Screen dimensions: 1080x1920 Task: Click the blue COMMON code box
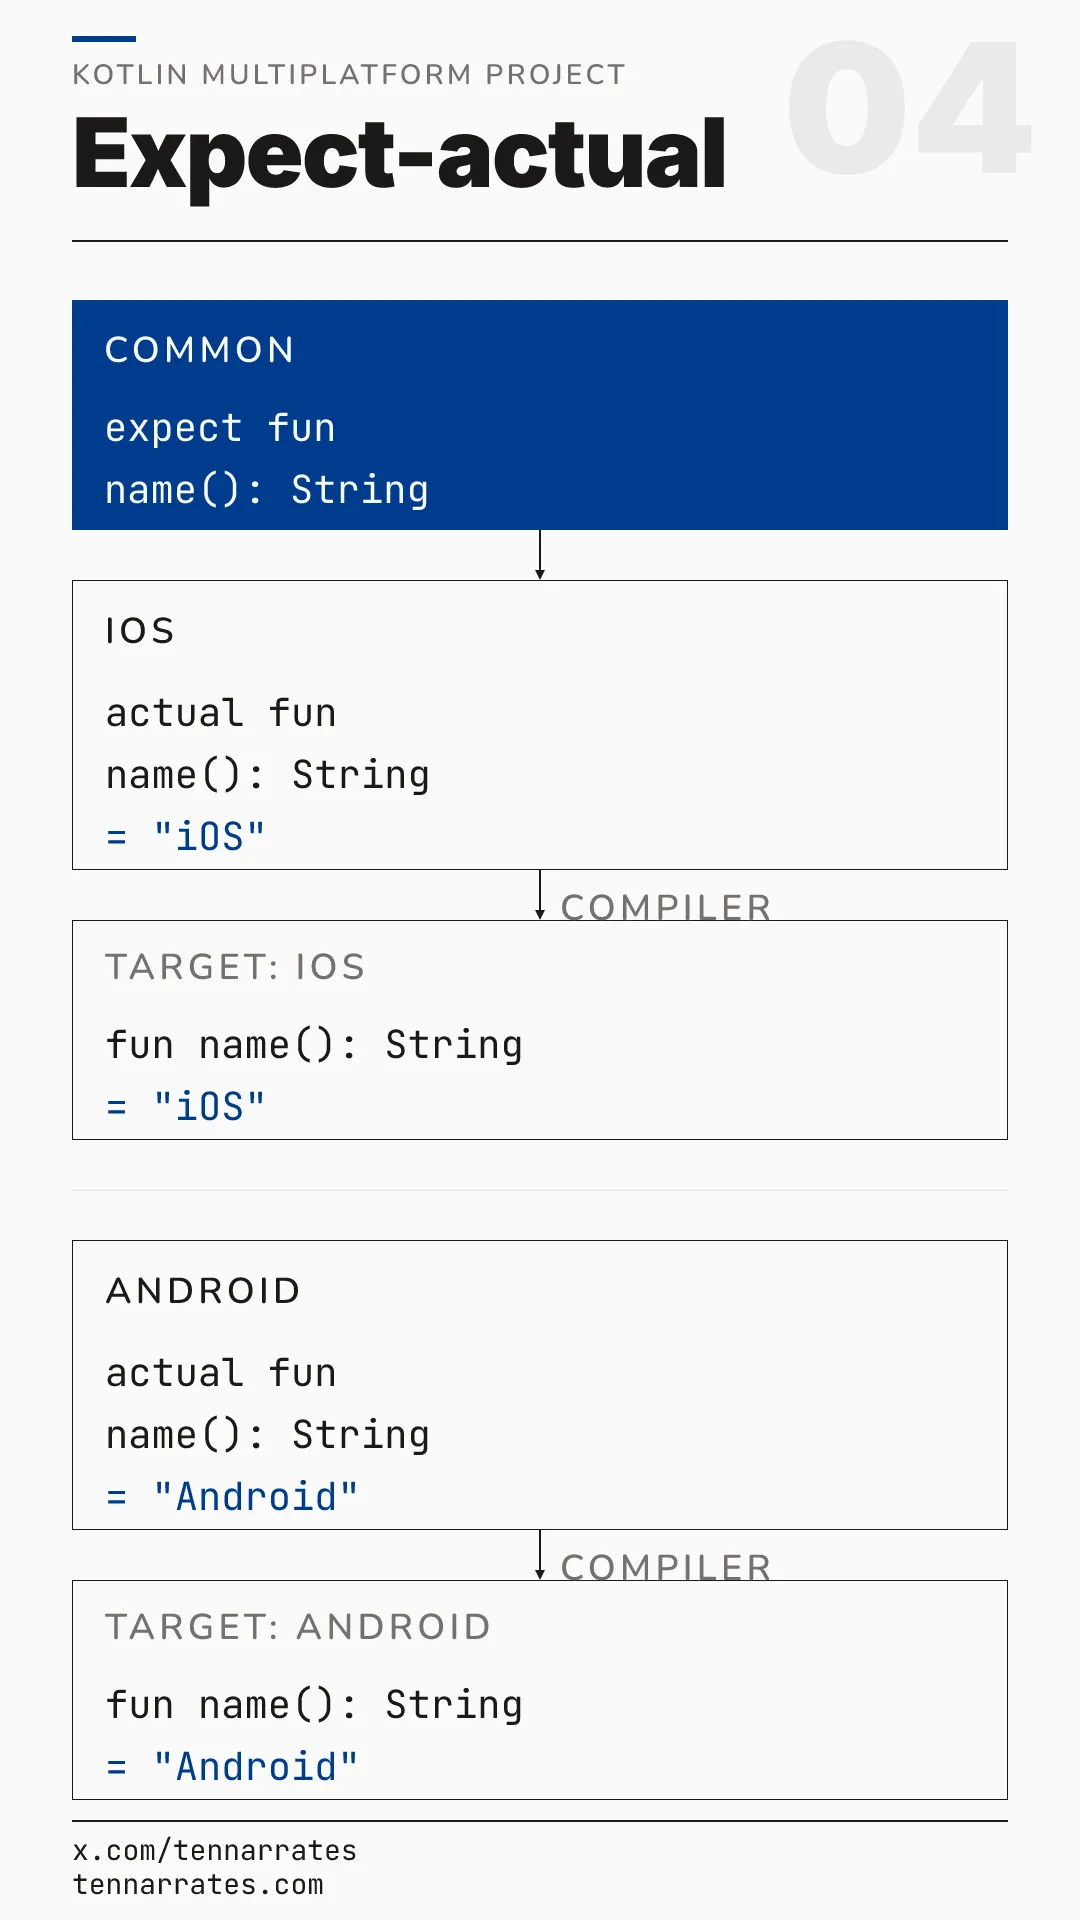click(x=540, y=415)
